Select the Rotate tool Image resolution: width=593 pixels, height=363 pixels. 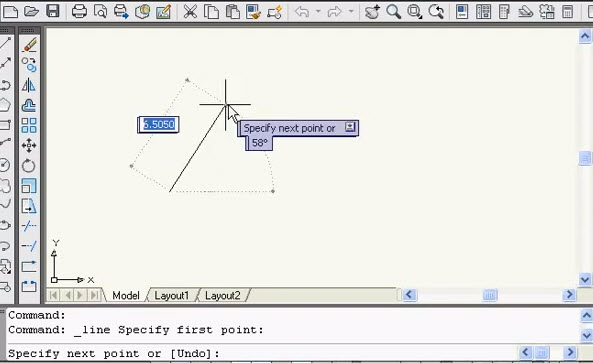[29, 166]
